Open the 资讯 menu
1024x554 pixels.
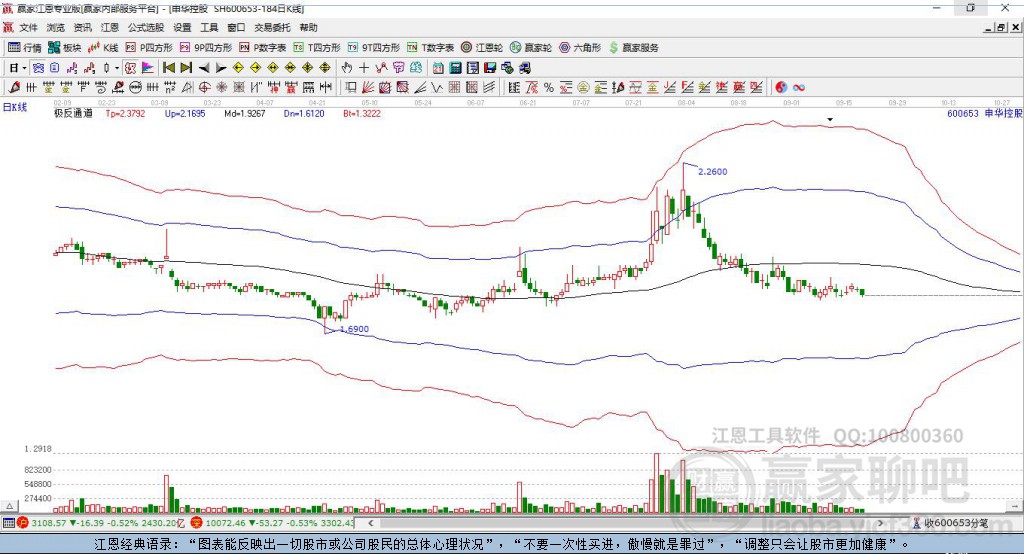click(82, 27)
